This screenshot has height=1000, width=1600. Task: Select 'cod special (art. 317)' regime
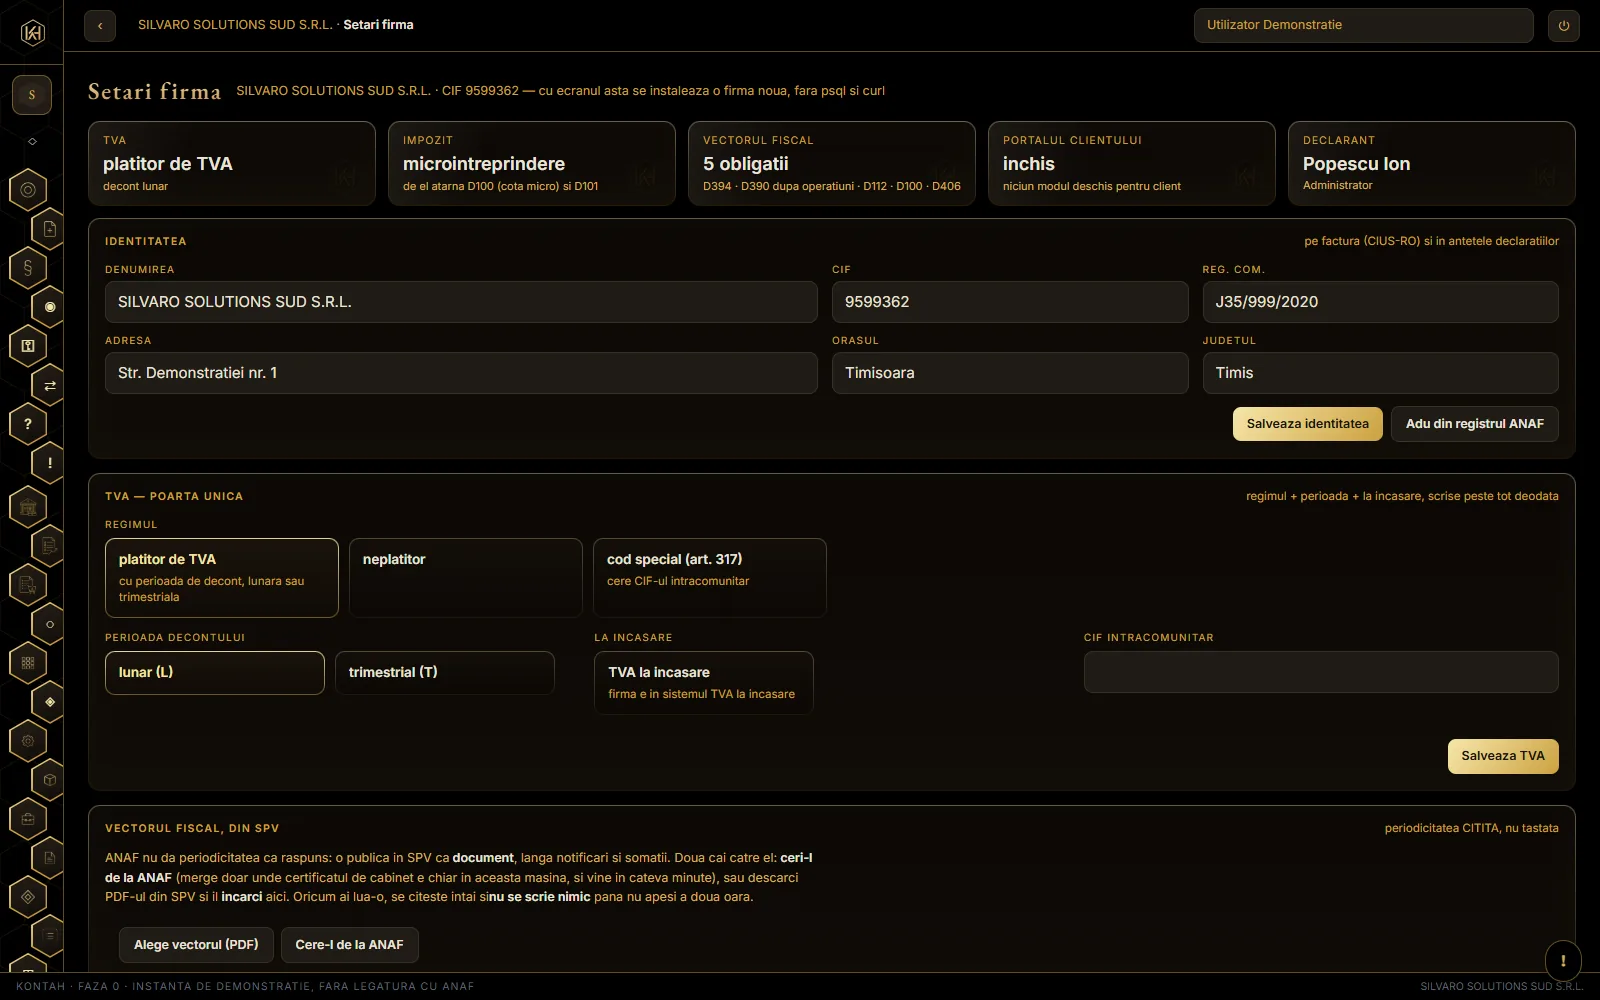pyautogui.click(x=710, y=578)
